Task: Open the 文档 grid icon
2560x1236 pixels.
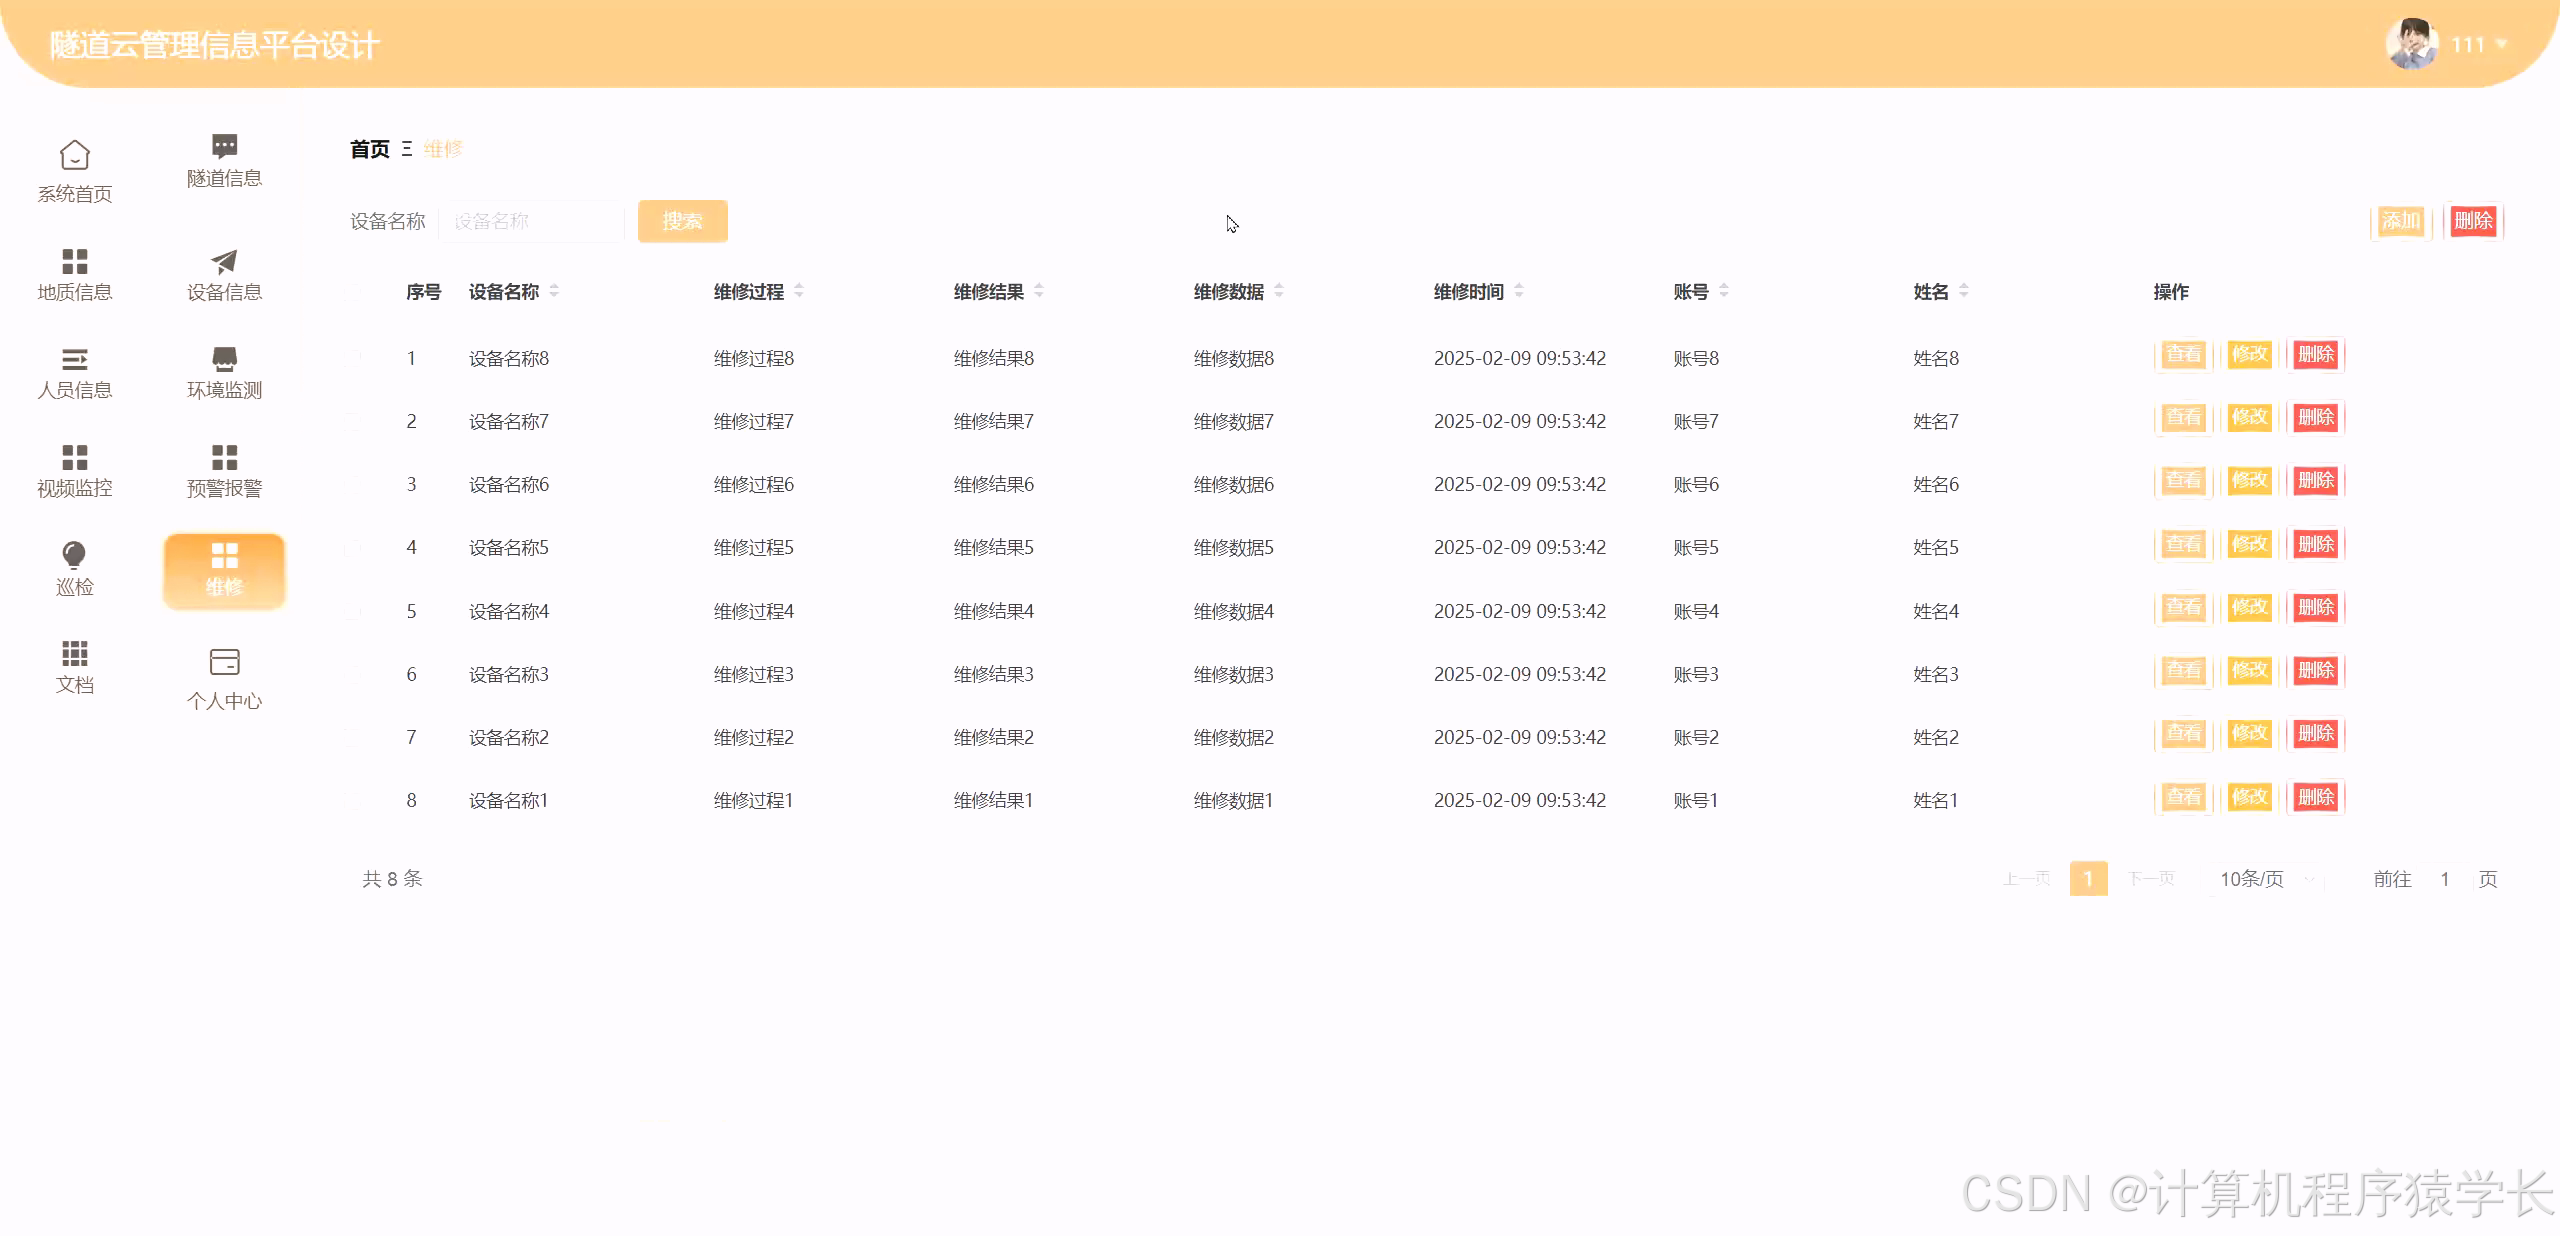Action: (74, 653)
